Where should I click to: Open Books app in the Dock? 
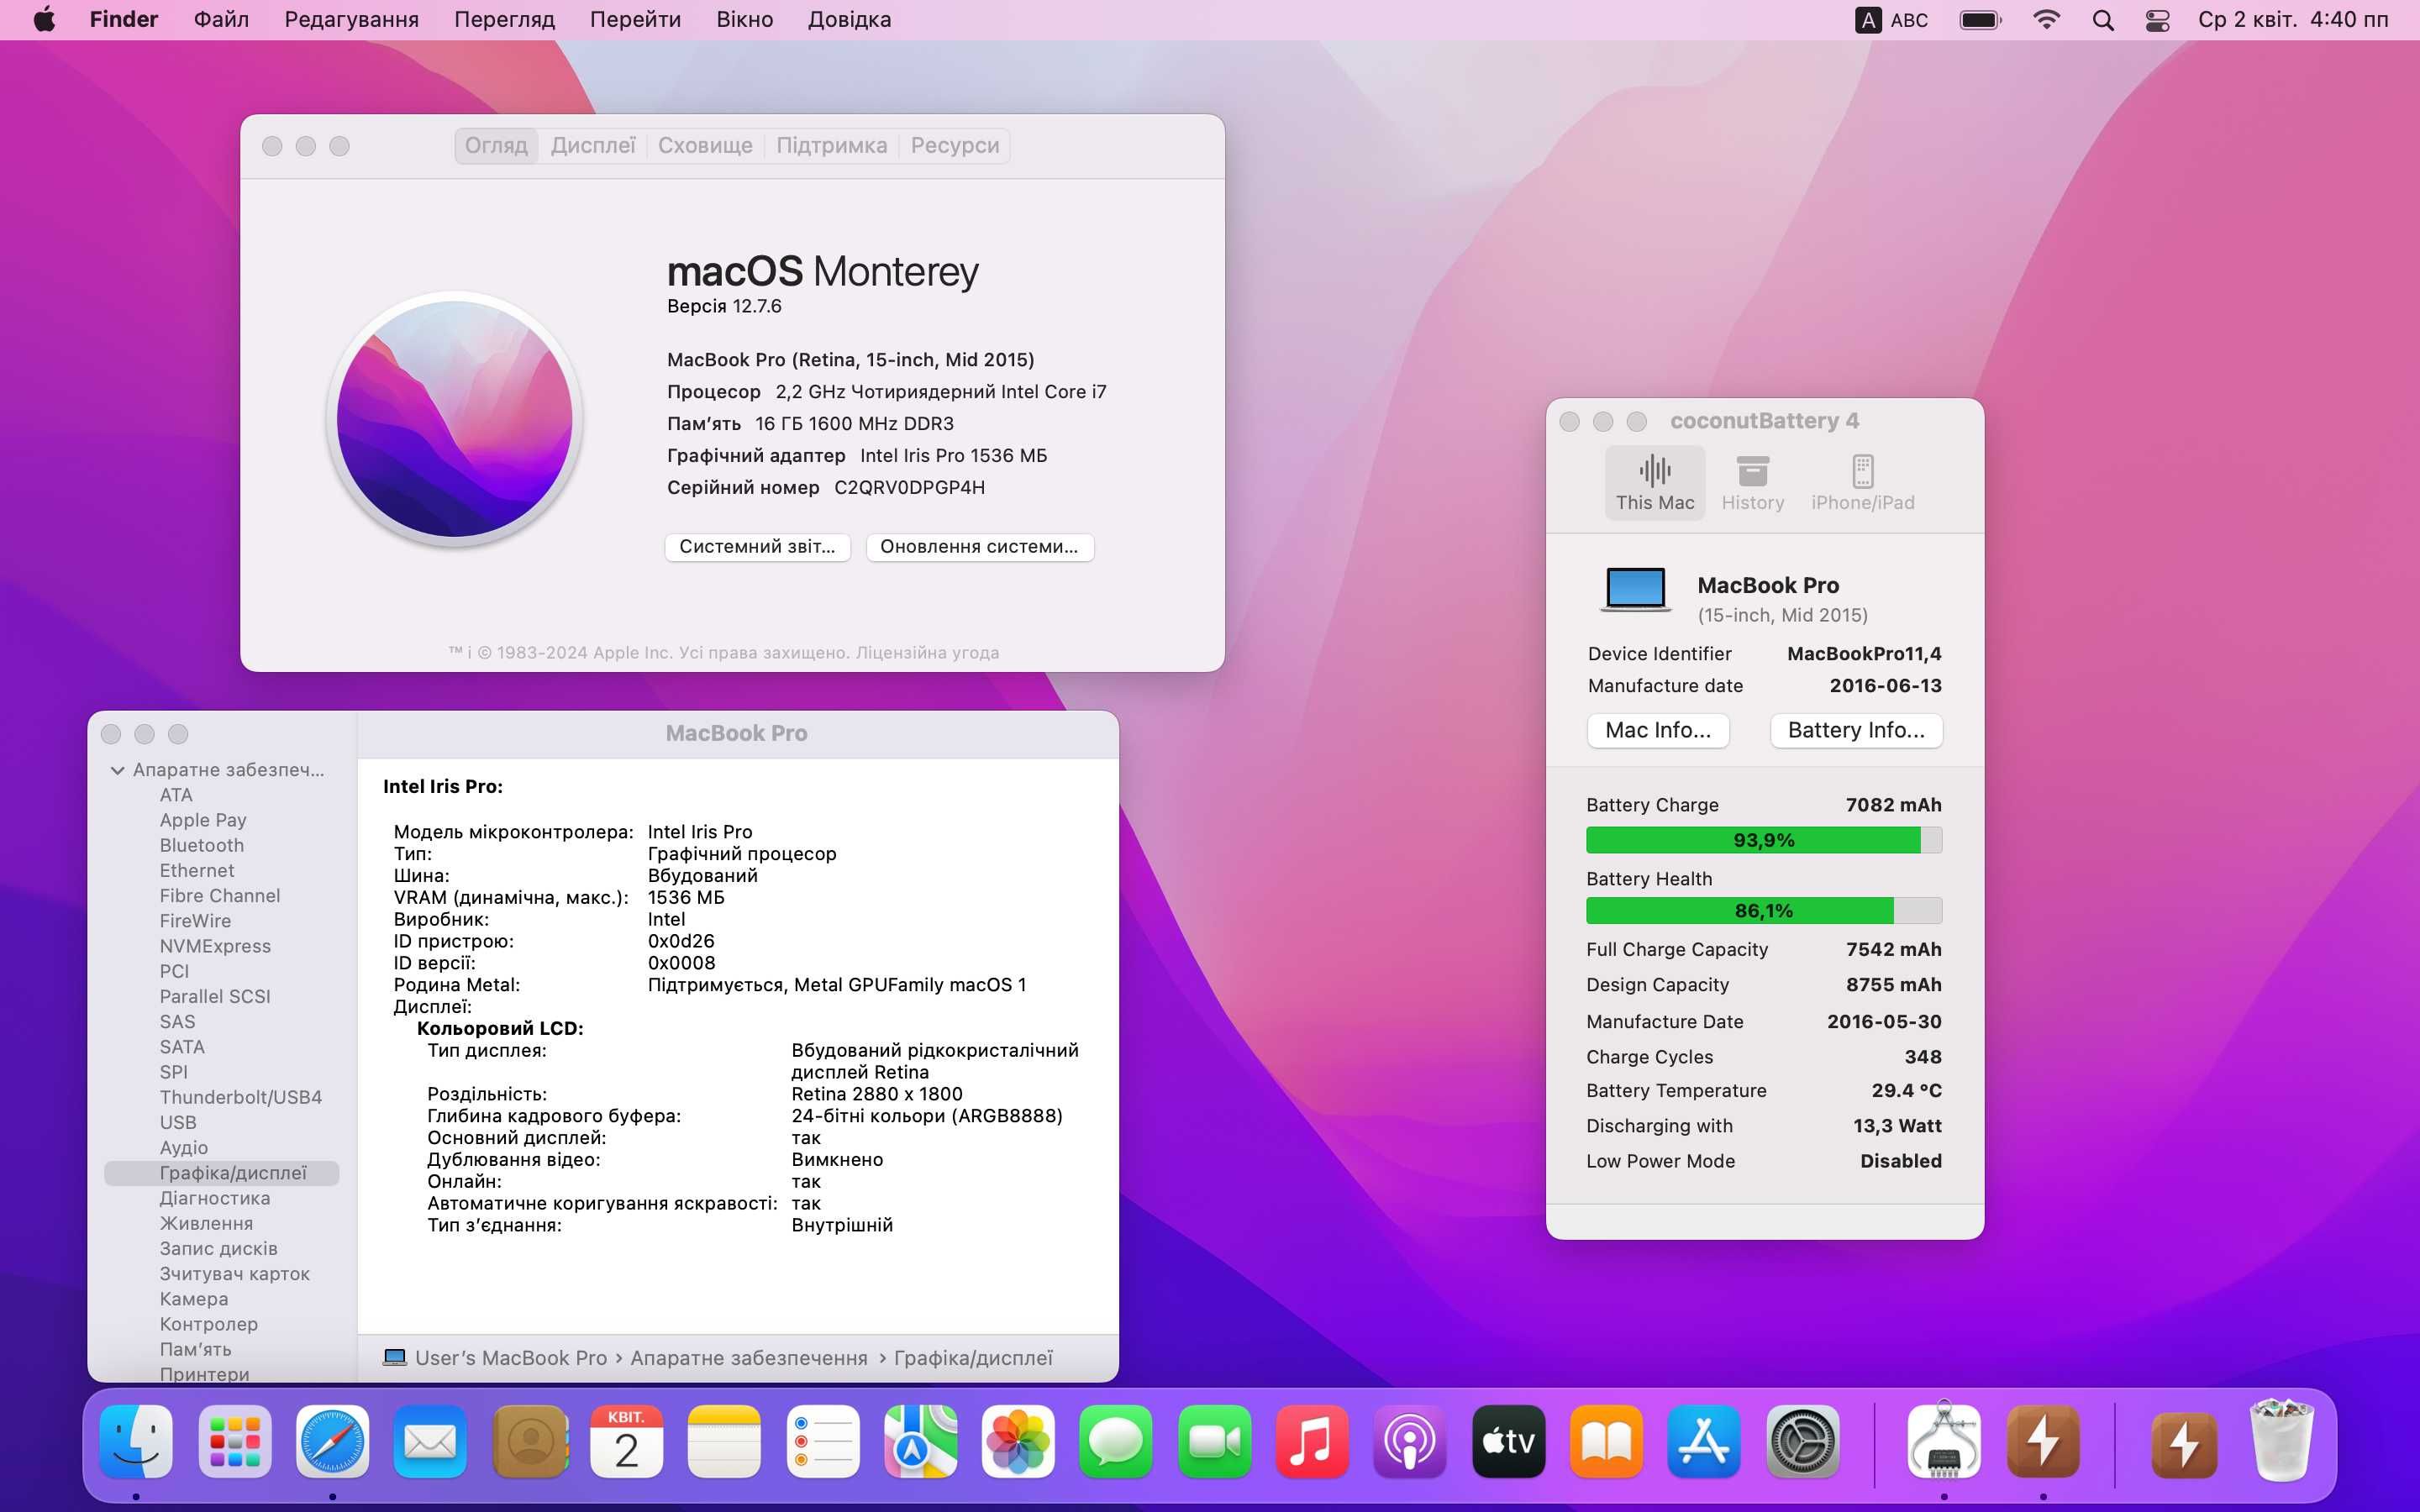[1606, 1441]
